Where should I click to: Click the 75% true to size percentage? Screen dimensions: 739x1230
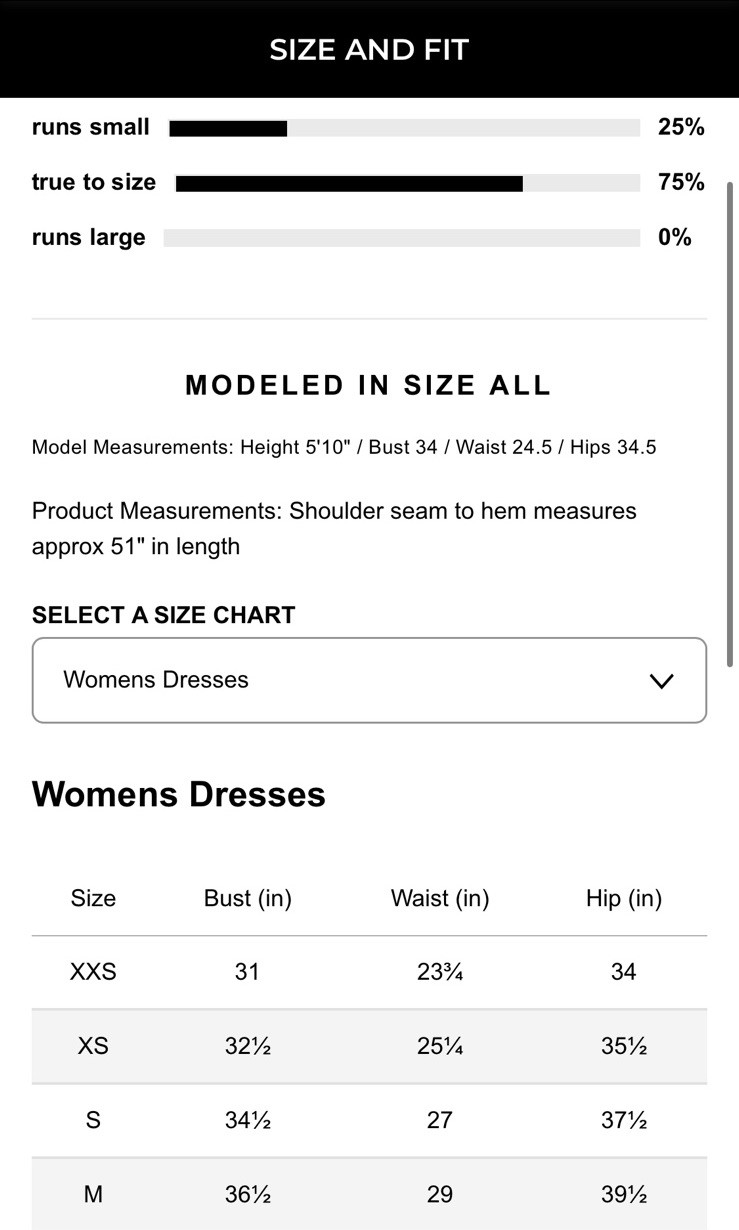tap(681, 182)
